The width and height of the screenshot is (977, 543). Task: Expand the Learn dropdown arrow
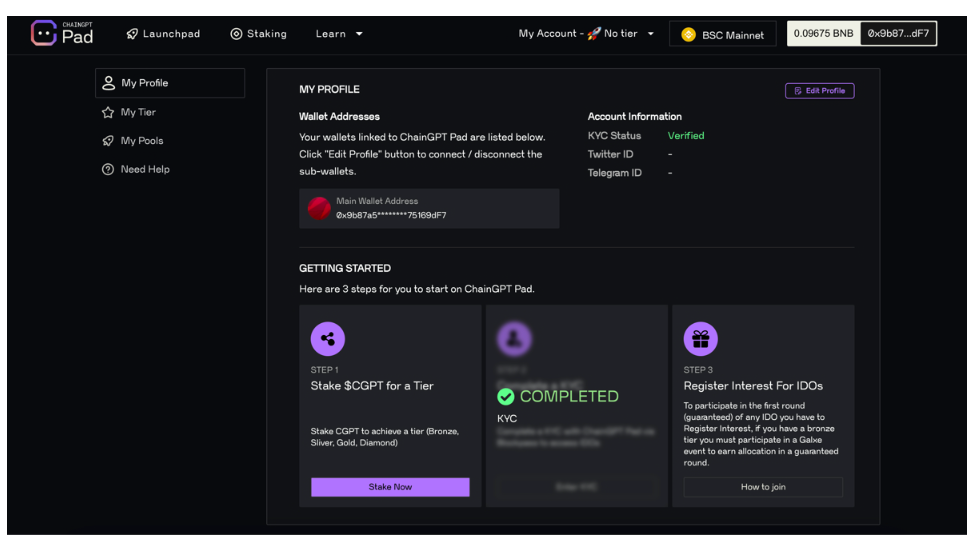point(359,34)
